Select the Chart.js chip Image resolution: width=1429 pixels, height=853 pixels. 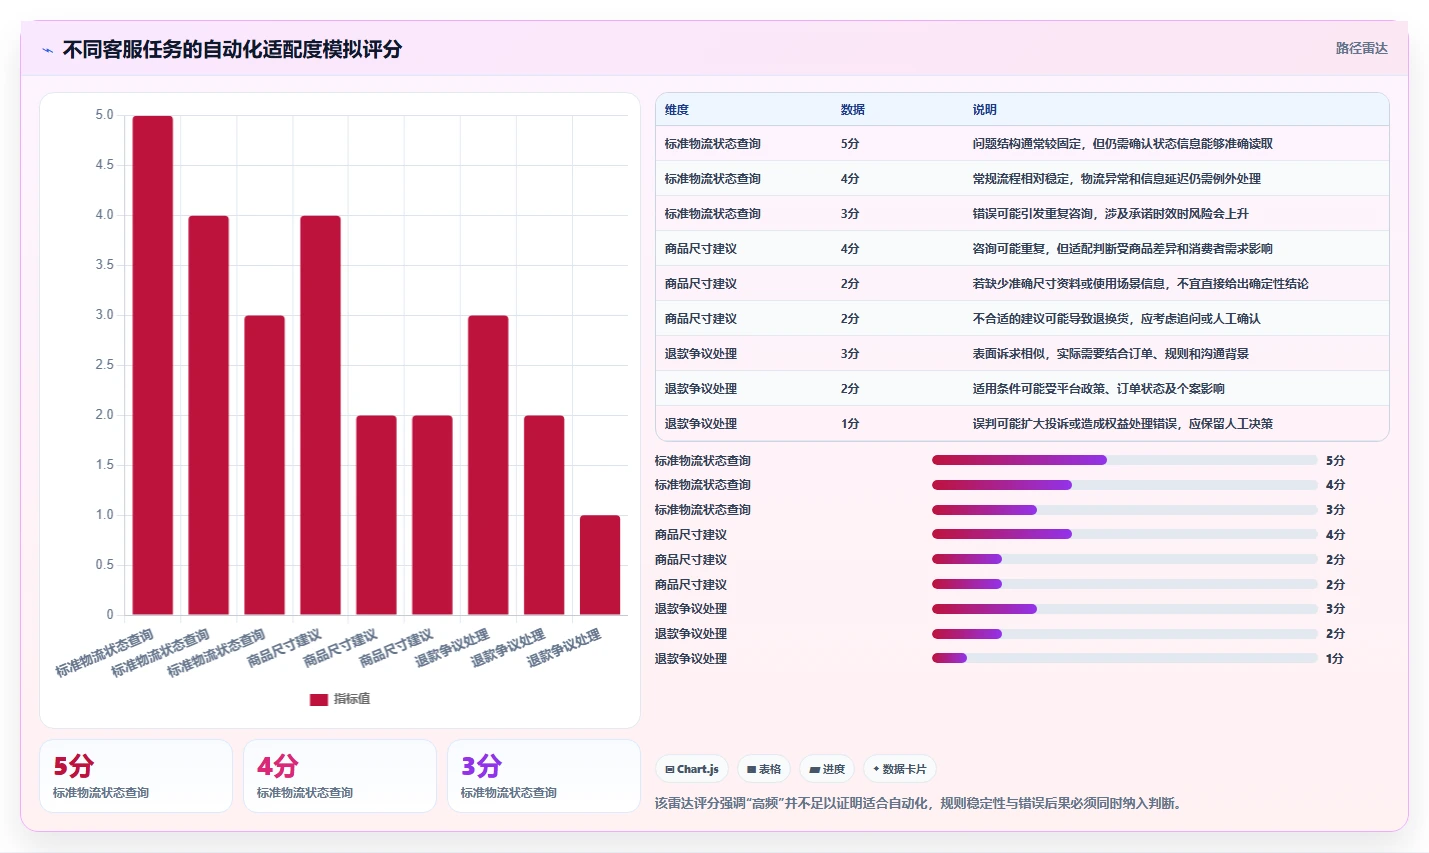[692, 769]
